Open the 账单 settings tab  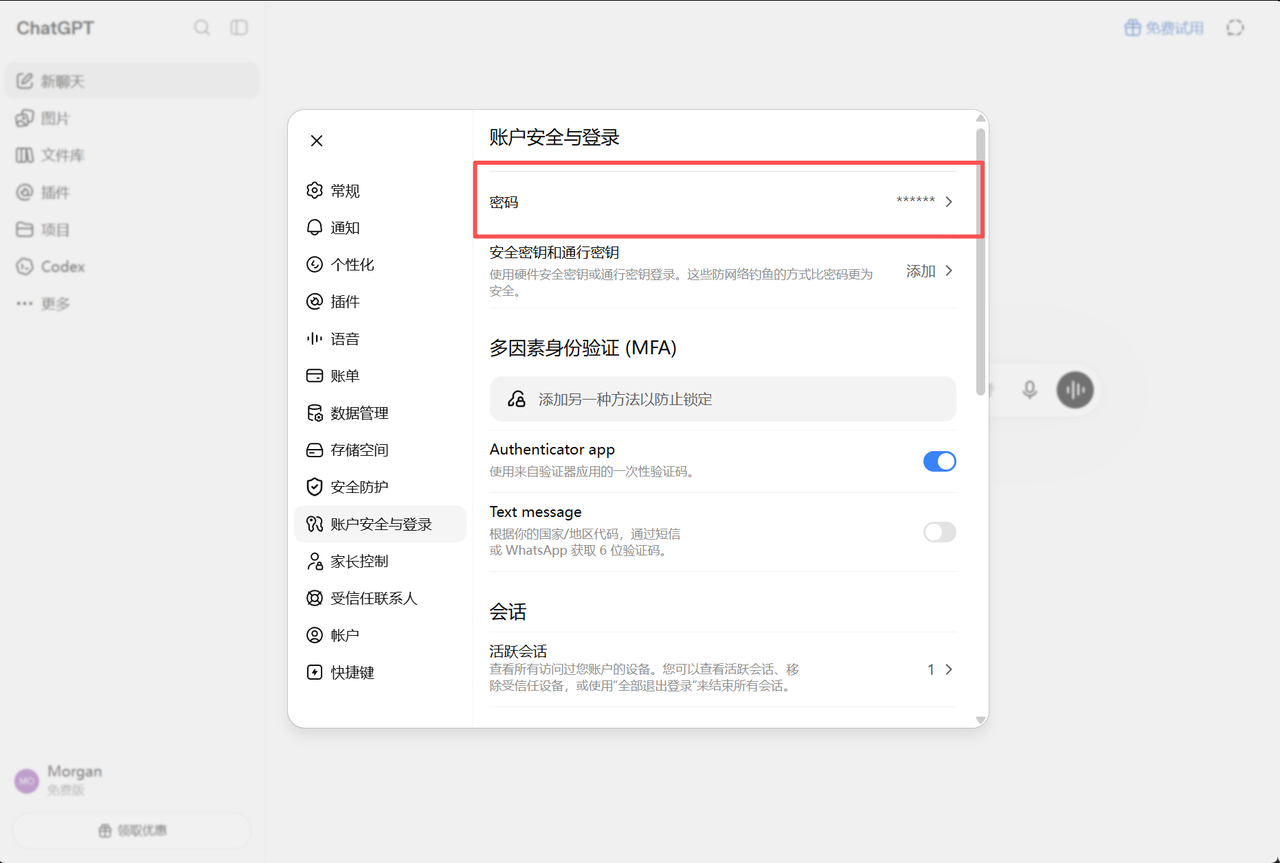380,375
